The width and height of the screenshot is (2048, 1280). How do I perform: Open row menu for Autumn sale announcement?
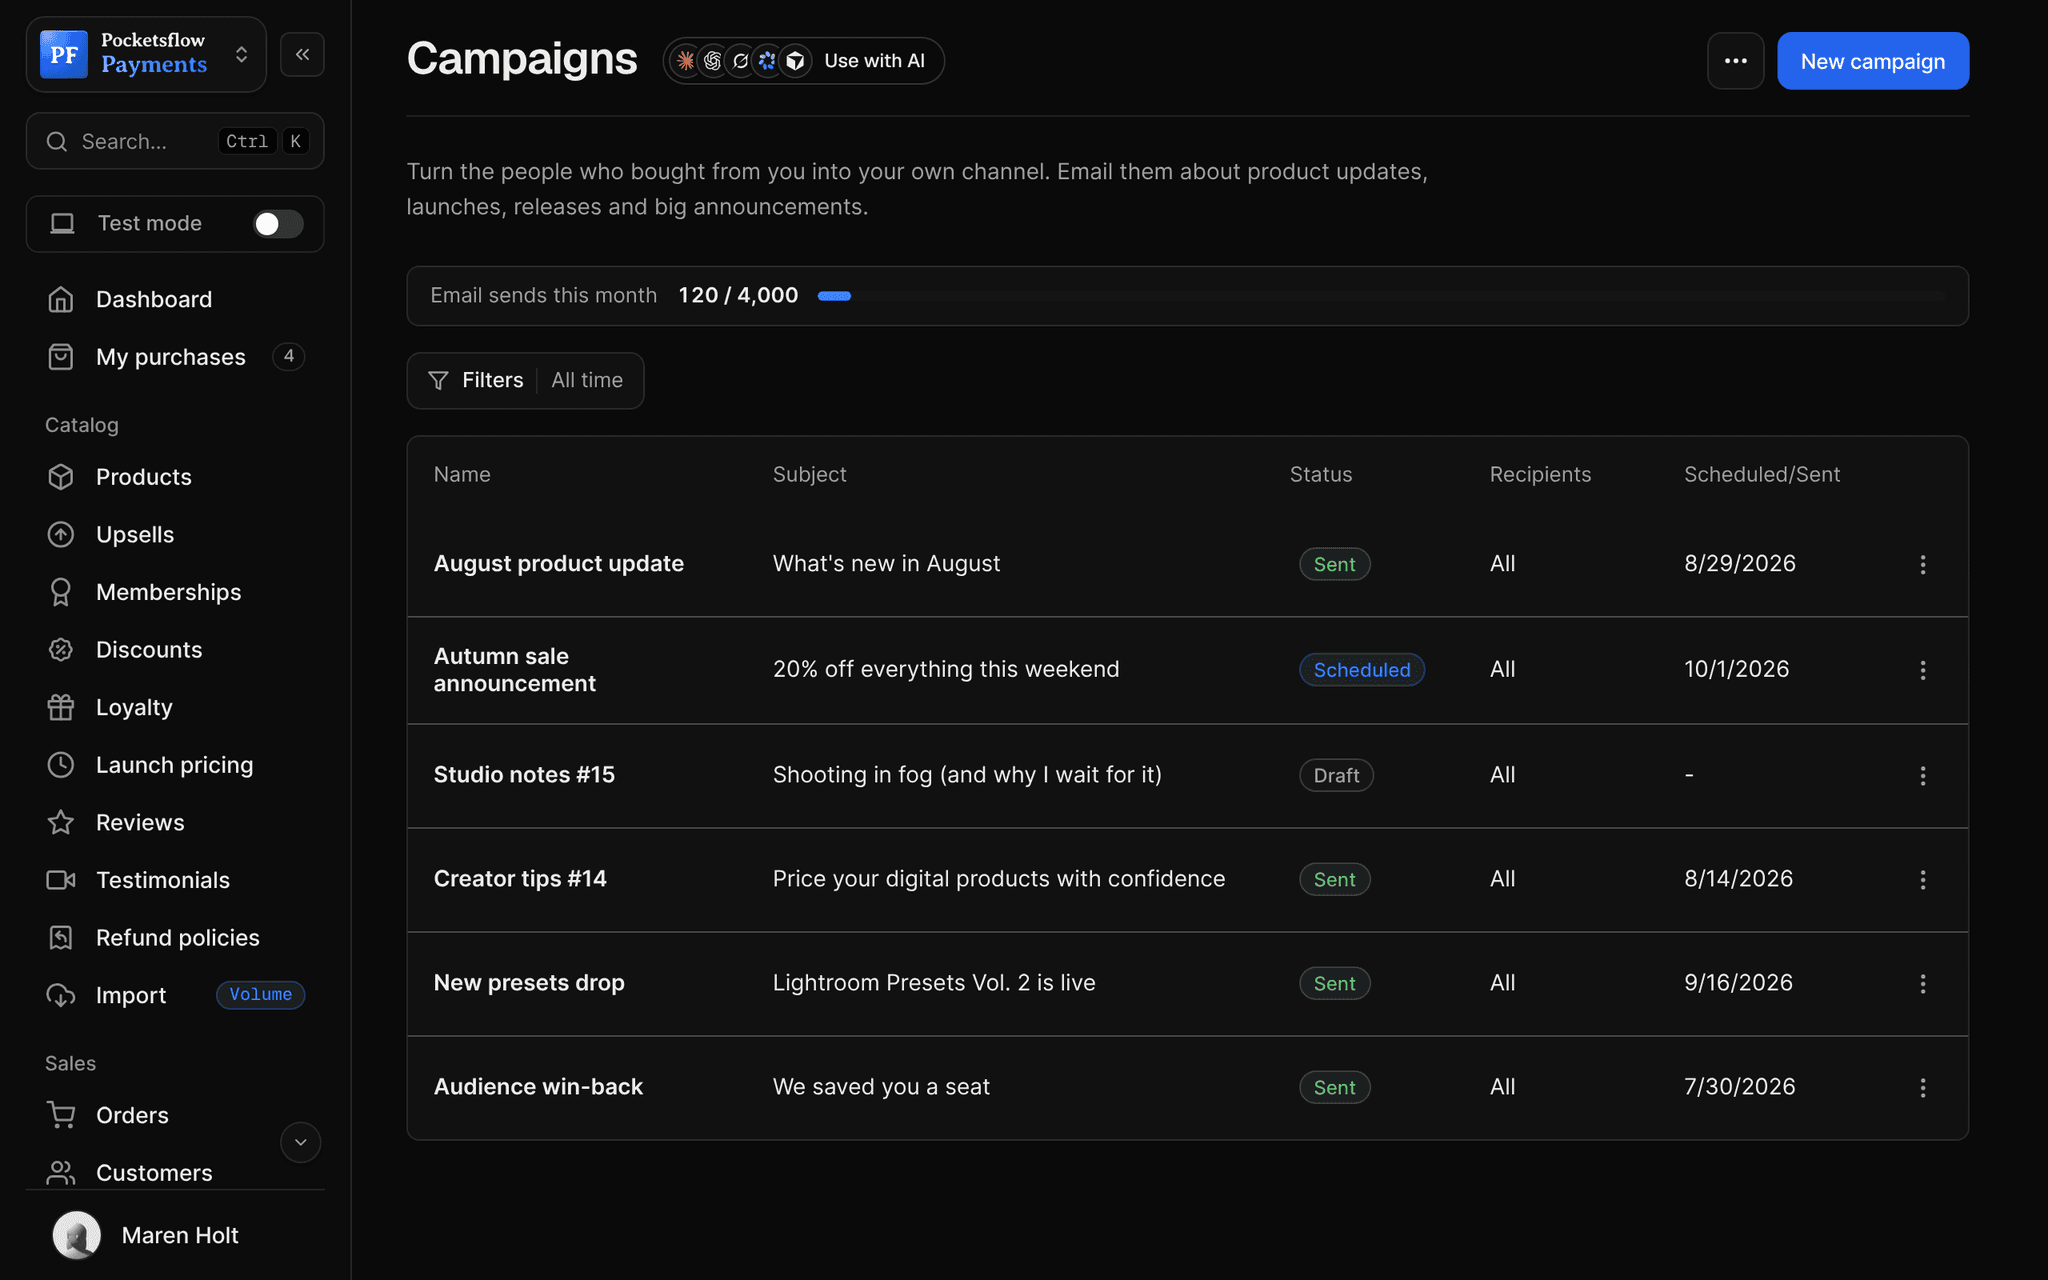click(1922, 670)
